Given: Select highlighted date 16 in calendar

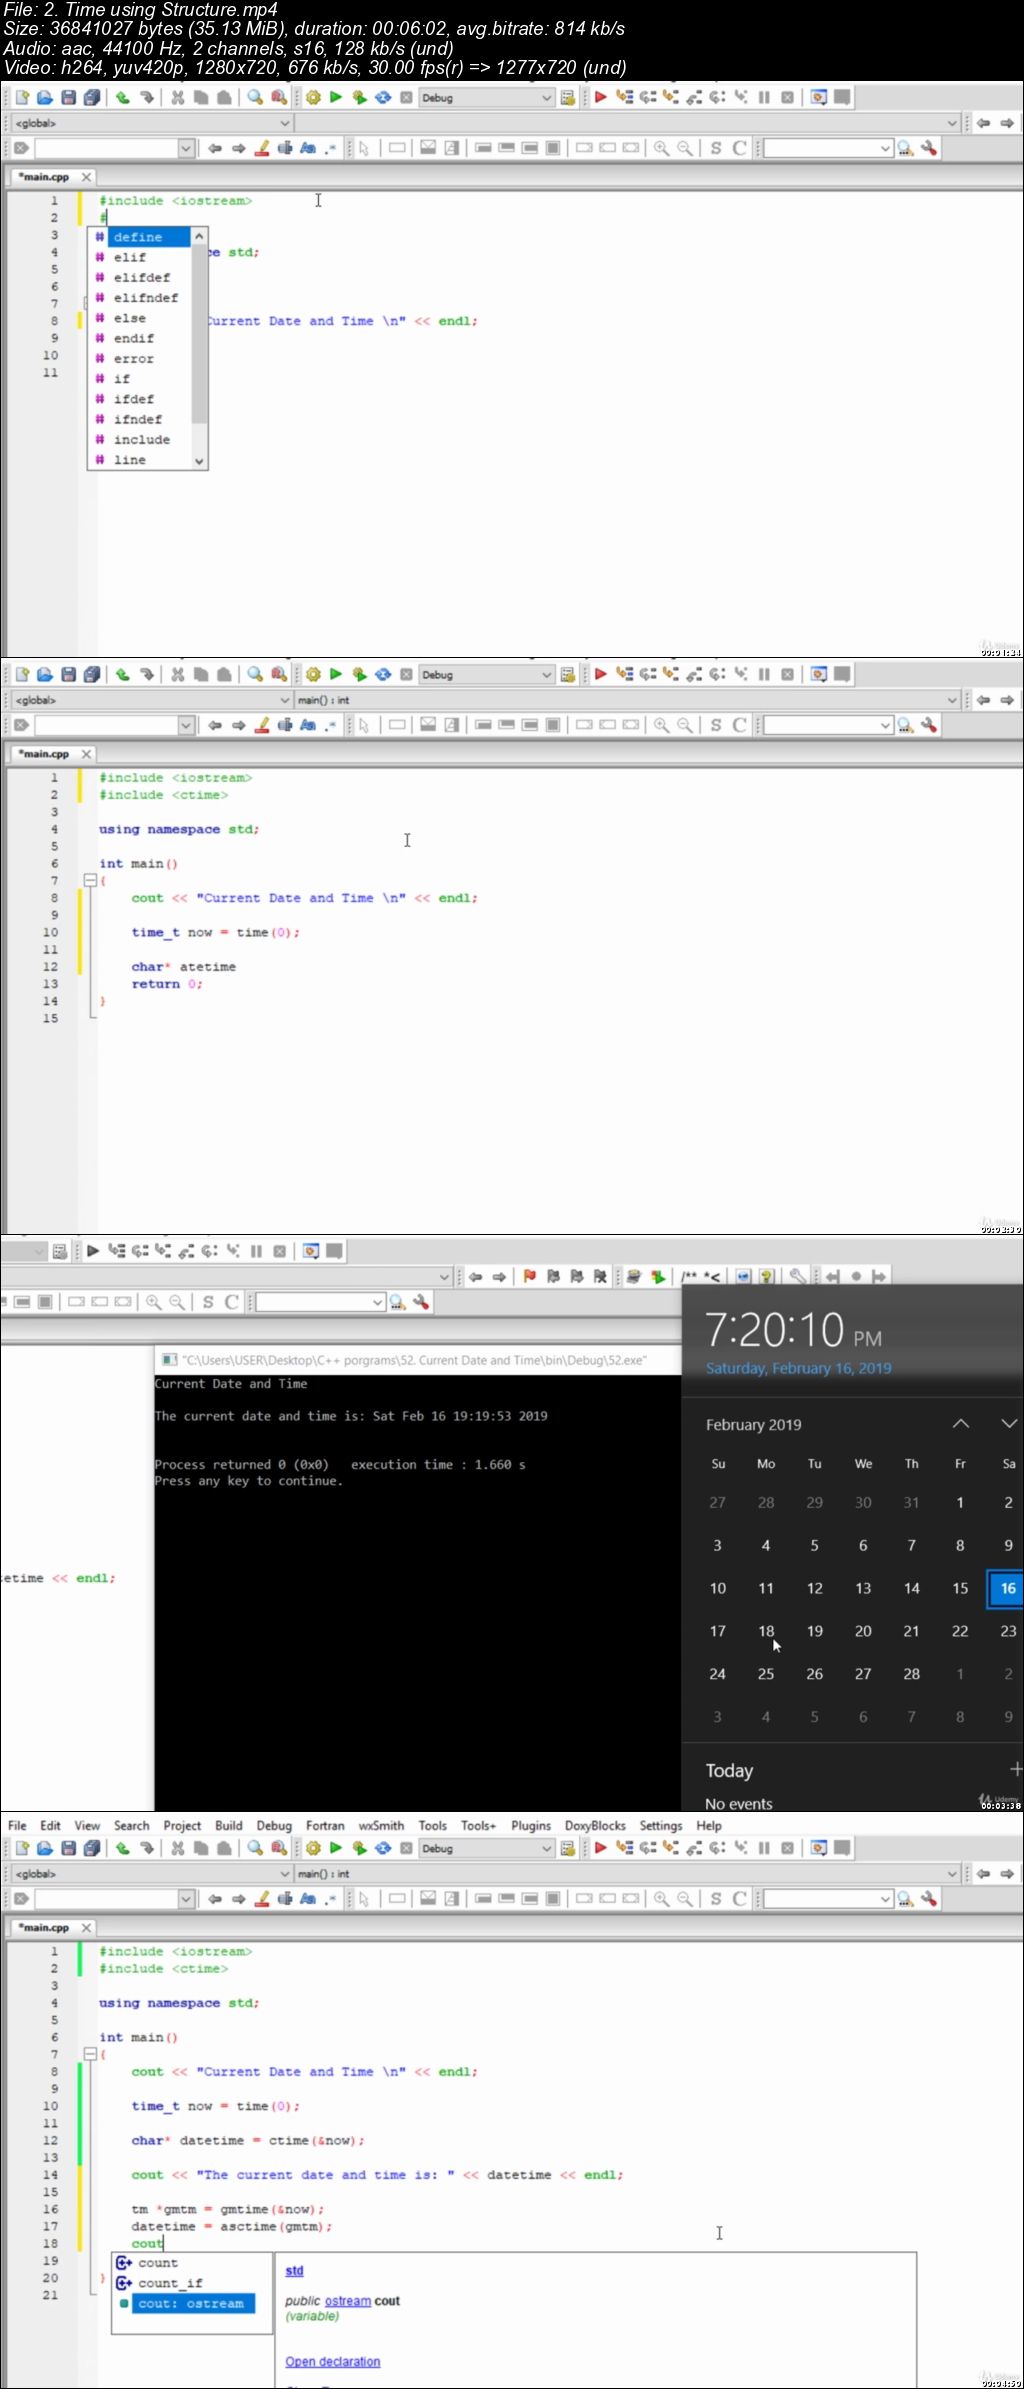Looking at the screenshot, I should pyautogui.click(x=1006, y=1588).
